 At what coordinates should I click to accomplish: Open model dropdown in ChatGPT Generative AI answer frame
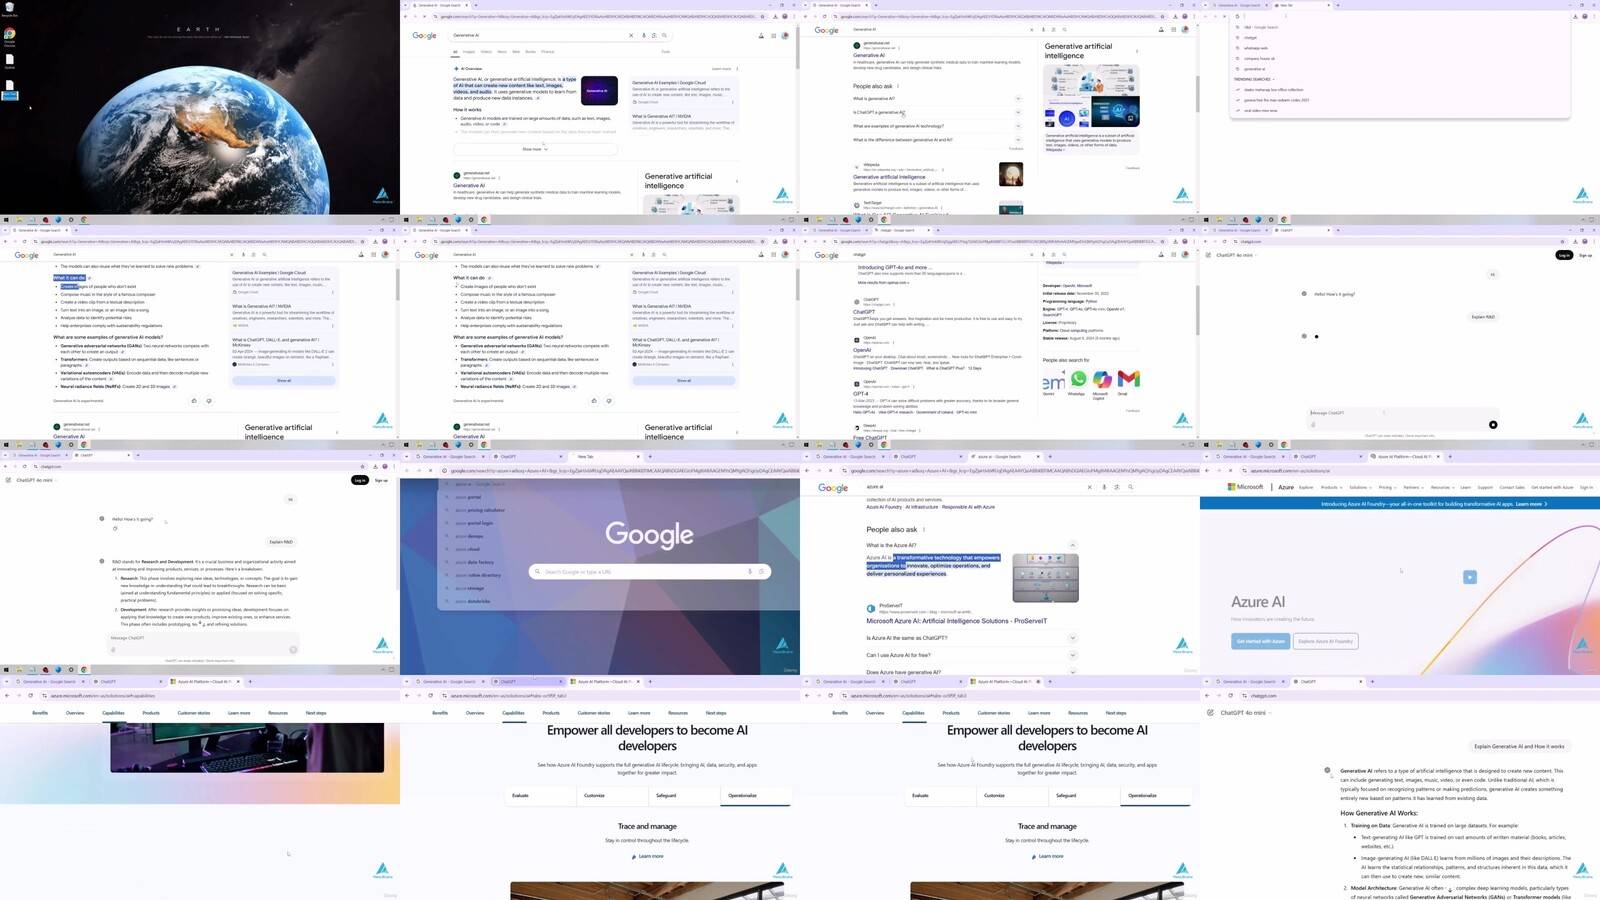pyautogui.click(x=1245, y=713)
